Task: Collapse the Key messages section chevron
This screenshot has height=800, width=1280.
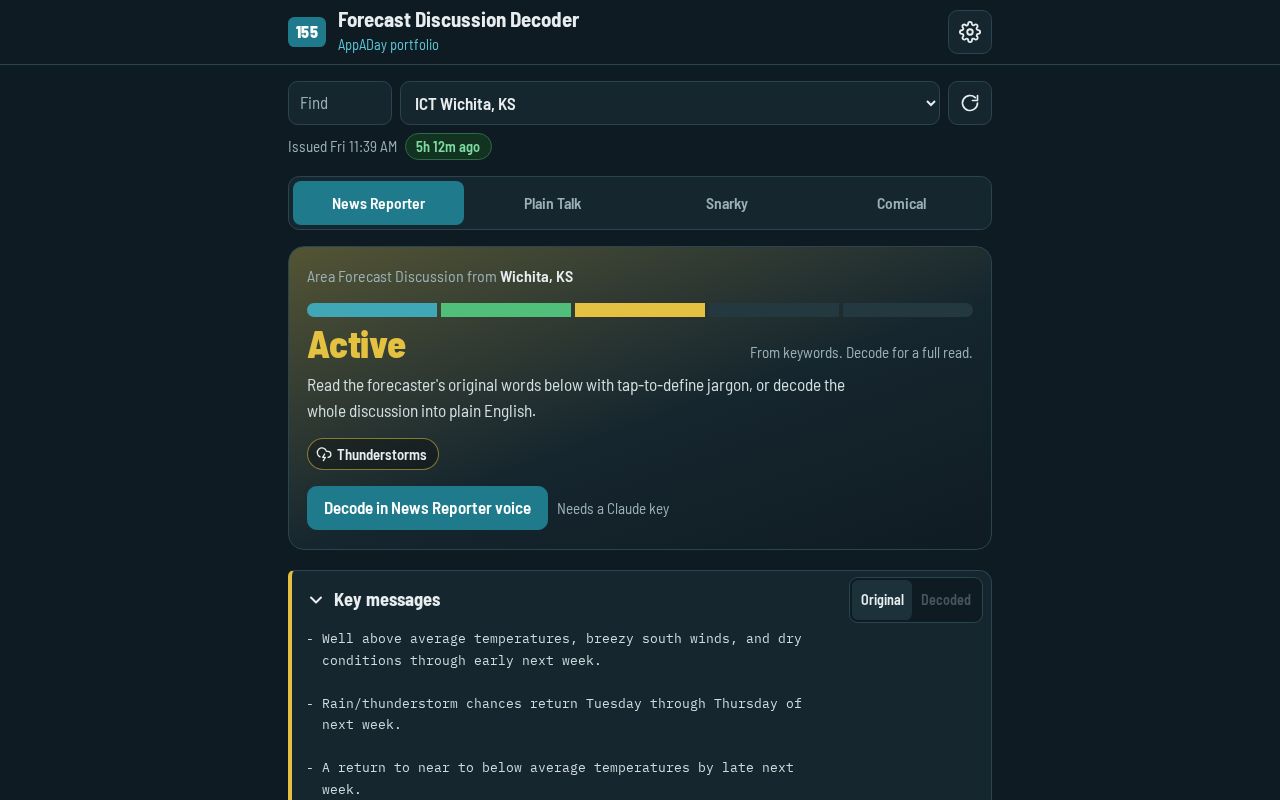Action: pyautogui.click(x=316, y=600)
